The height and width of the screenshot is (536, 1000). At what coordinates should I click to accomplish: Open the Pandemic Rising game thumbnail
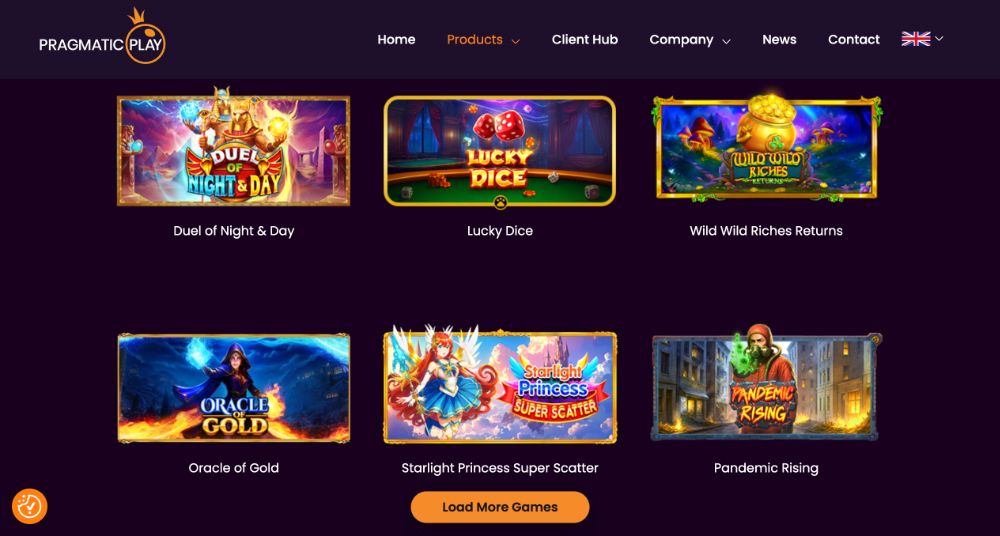pos(767,385)
